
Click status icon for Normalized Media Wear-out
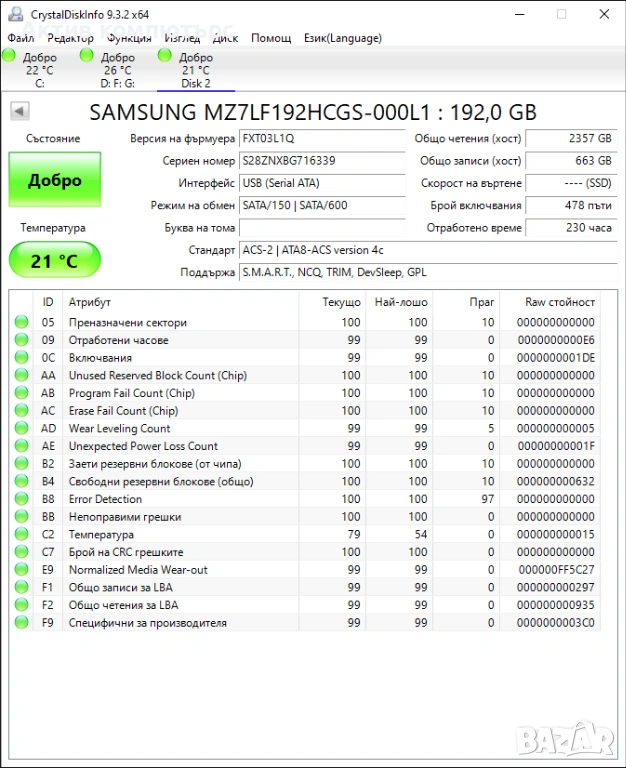click(22, 570)
